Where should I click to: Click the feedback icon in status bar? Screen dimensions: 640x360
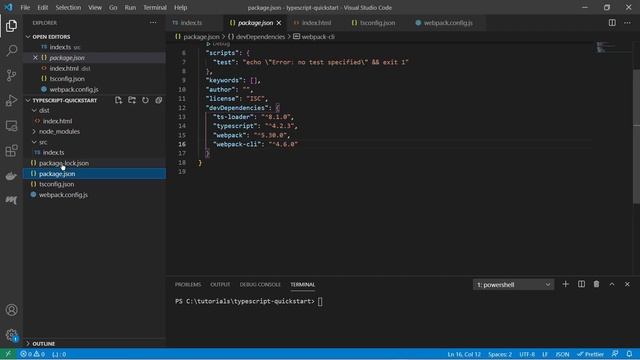615,354
